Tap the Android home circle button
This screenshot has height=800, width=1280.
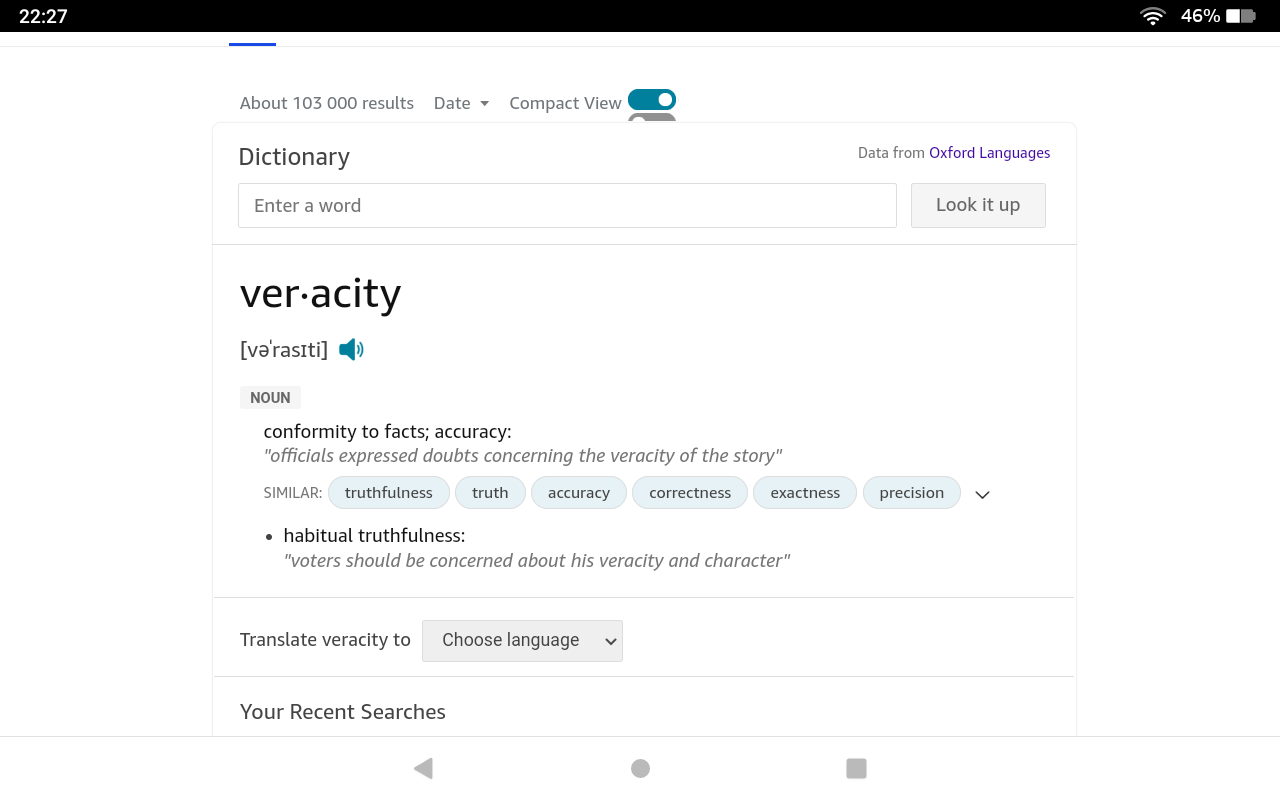[x=640, y=768]
